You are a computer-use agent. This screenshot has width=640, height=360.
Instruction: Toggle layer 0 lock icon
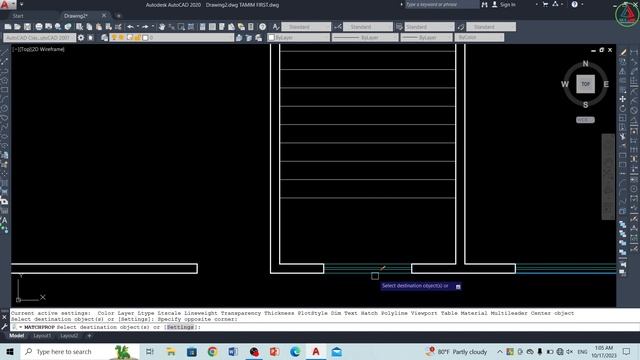click(138, 38)
